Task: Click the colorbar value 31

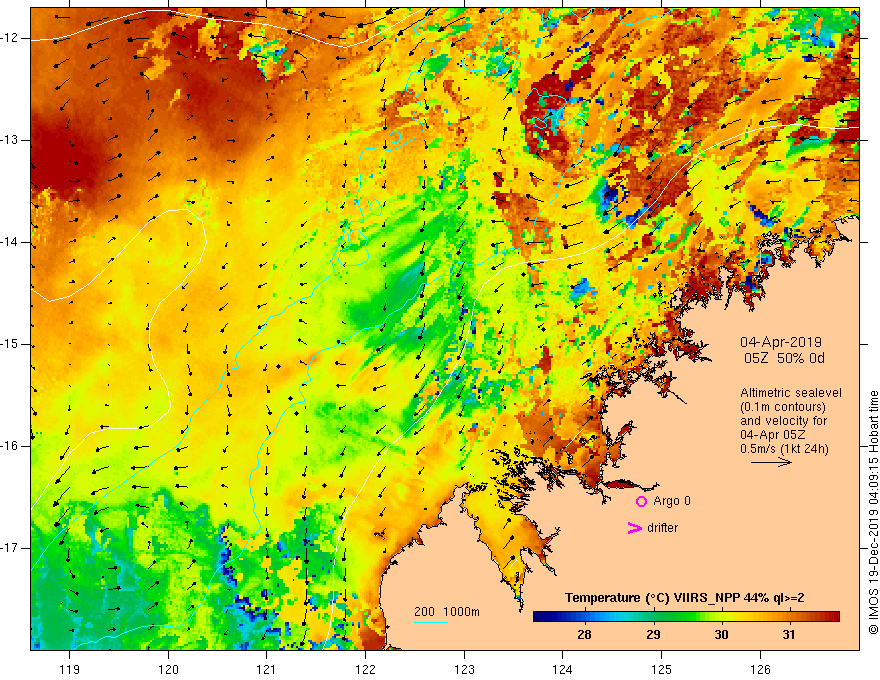Action: [x=789, y=635]
